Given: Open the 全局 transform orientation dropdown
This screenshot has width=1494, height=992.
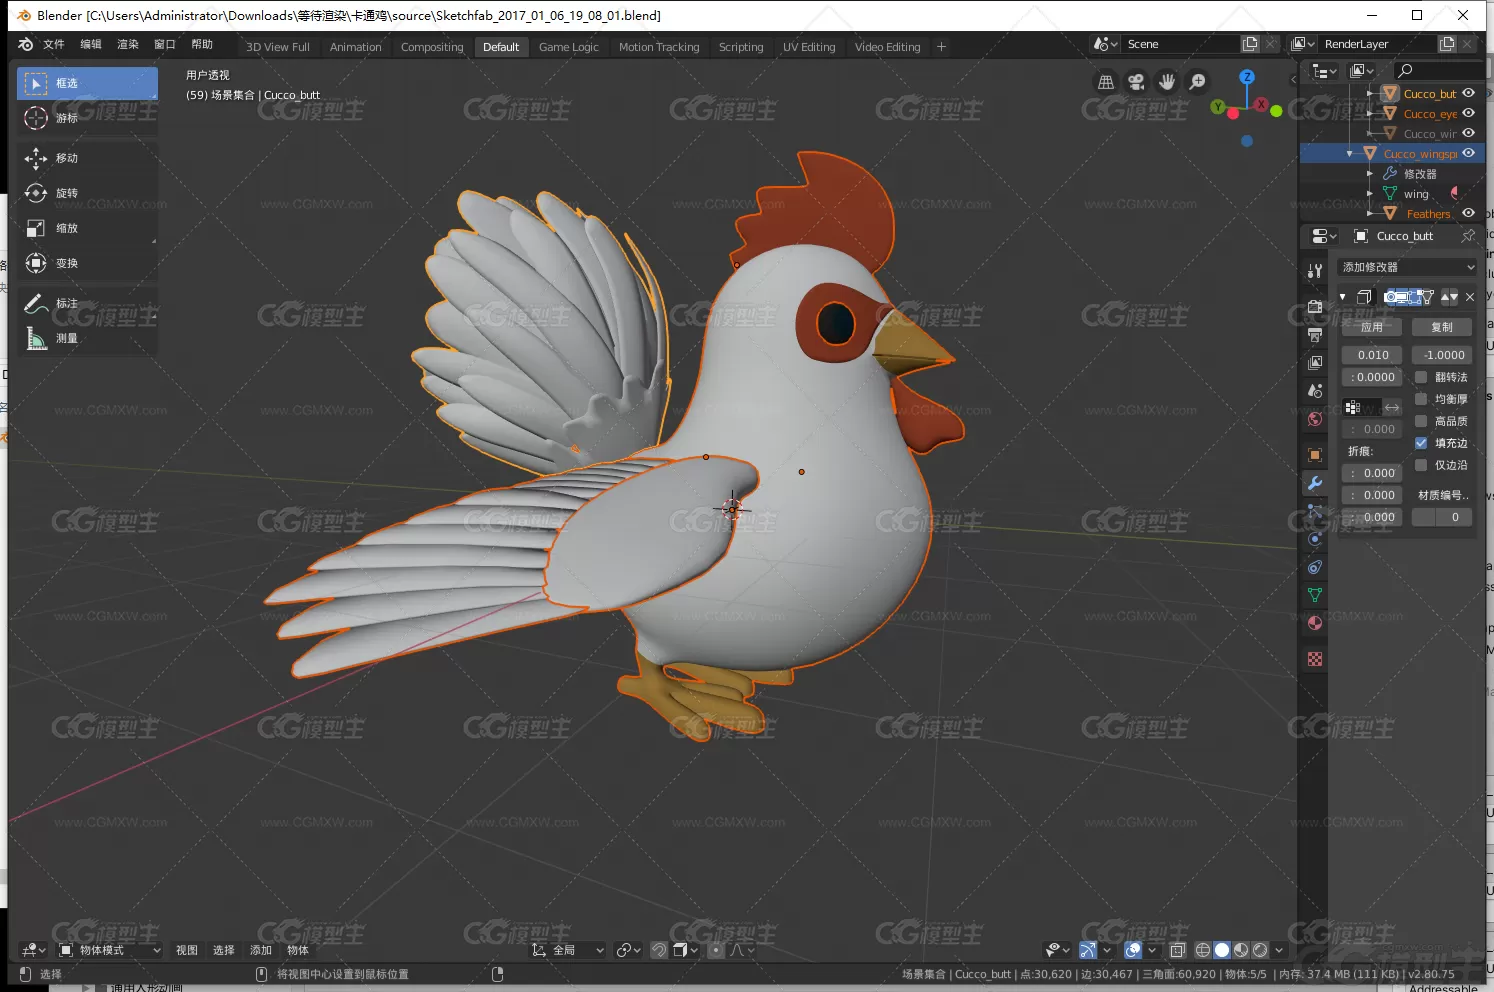Looking at the screenshot, I should (568, 950).
